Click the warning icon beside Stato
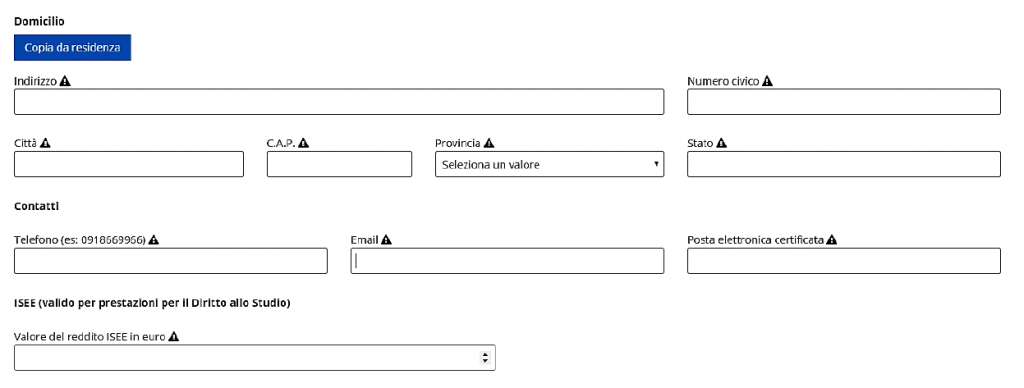This screenshot has height=388, width=1024. (x=722, y=143)
